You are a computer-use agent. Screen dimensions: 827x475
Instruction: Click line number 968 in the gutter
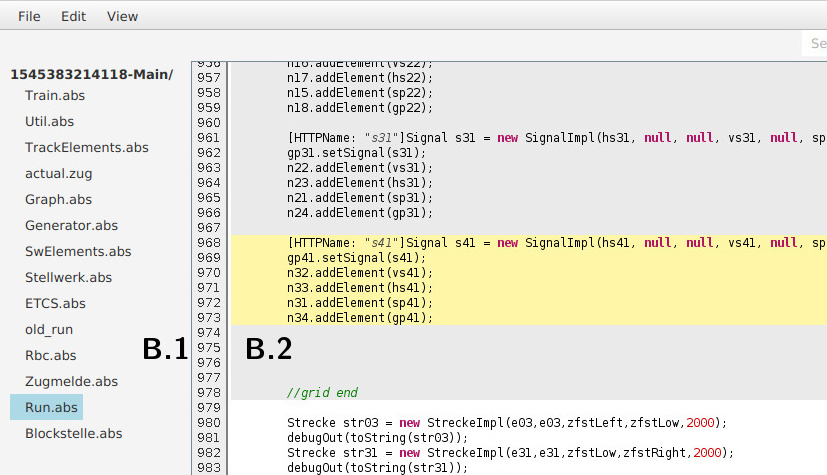click(x=209, y=243)
